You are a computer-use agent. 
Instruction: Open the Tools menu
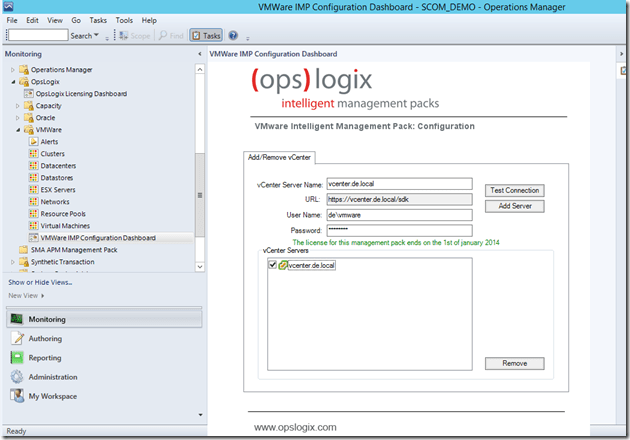(124, 20)
